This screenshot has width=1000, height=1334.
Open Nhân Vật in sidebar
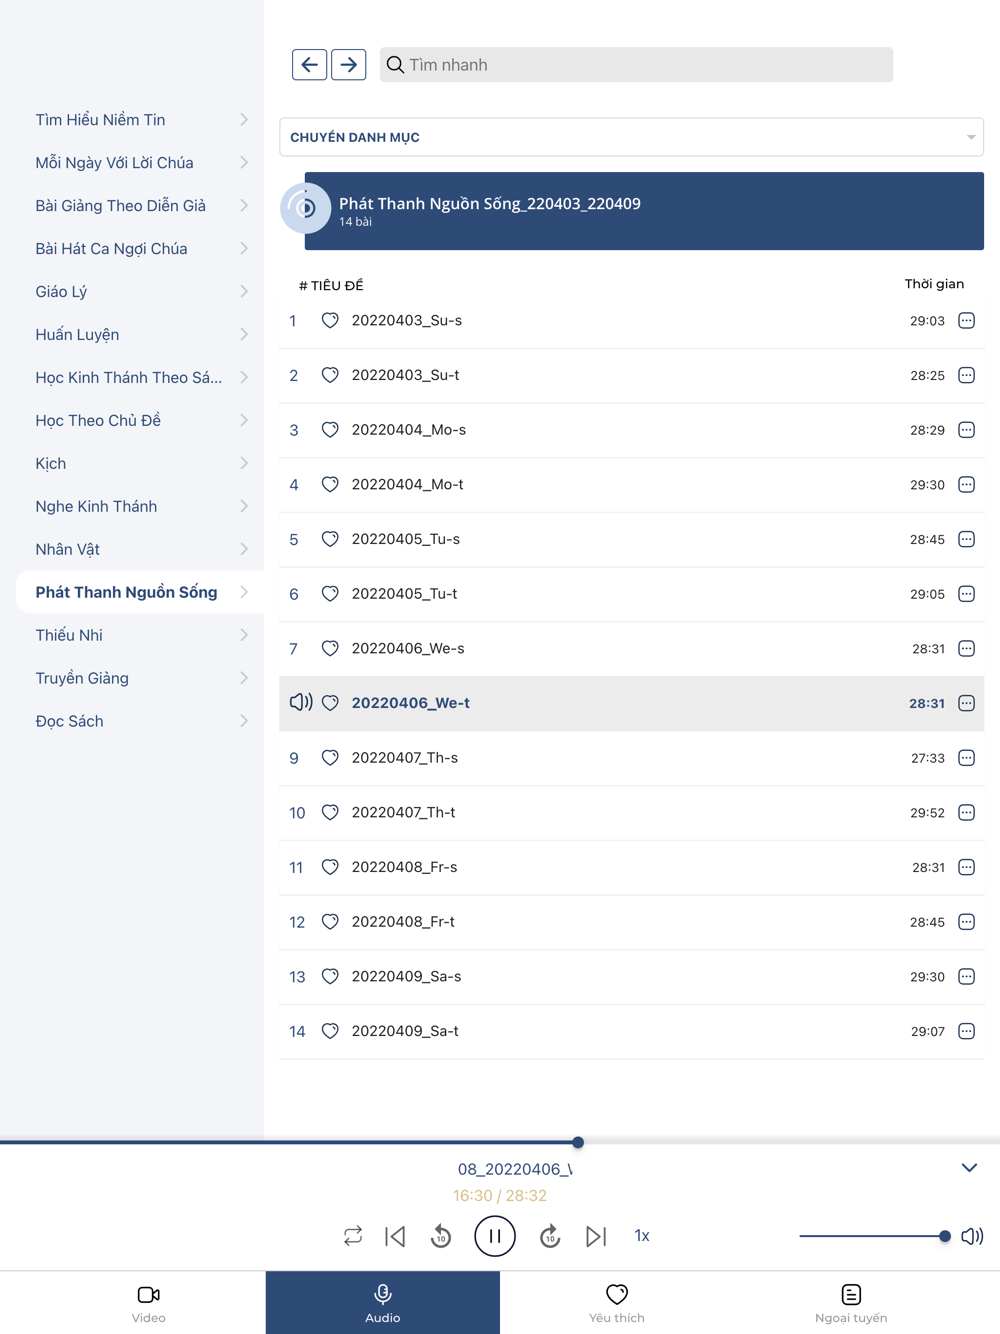140,550
